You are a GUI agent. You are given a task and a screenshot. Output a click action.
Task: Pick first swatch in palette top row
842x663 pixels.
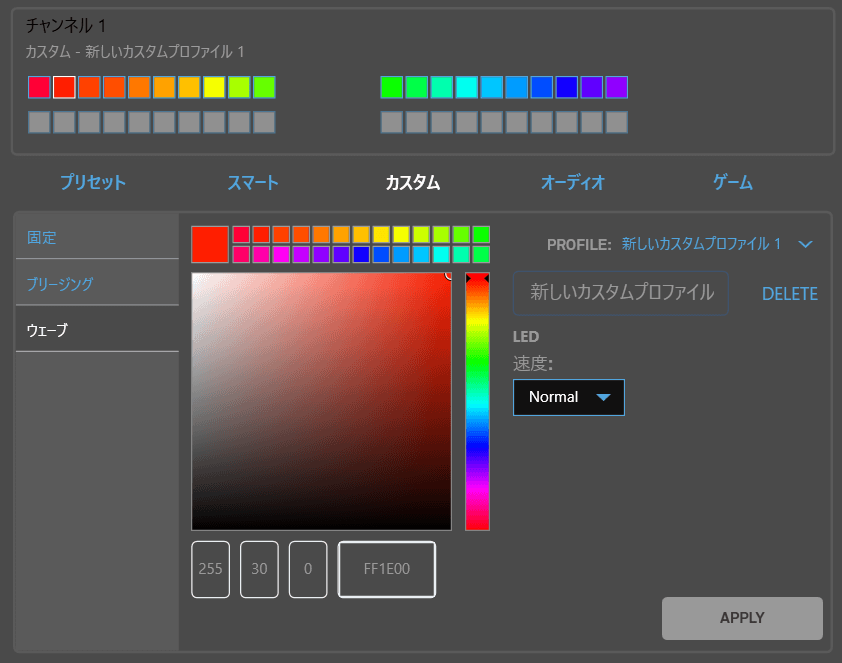pos(241,235)
